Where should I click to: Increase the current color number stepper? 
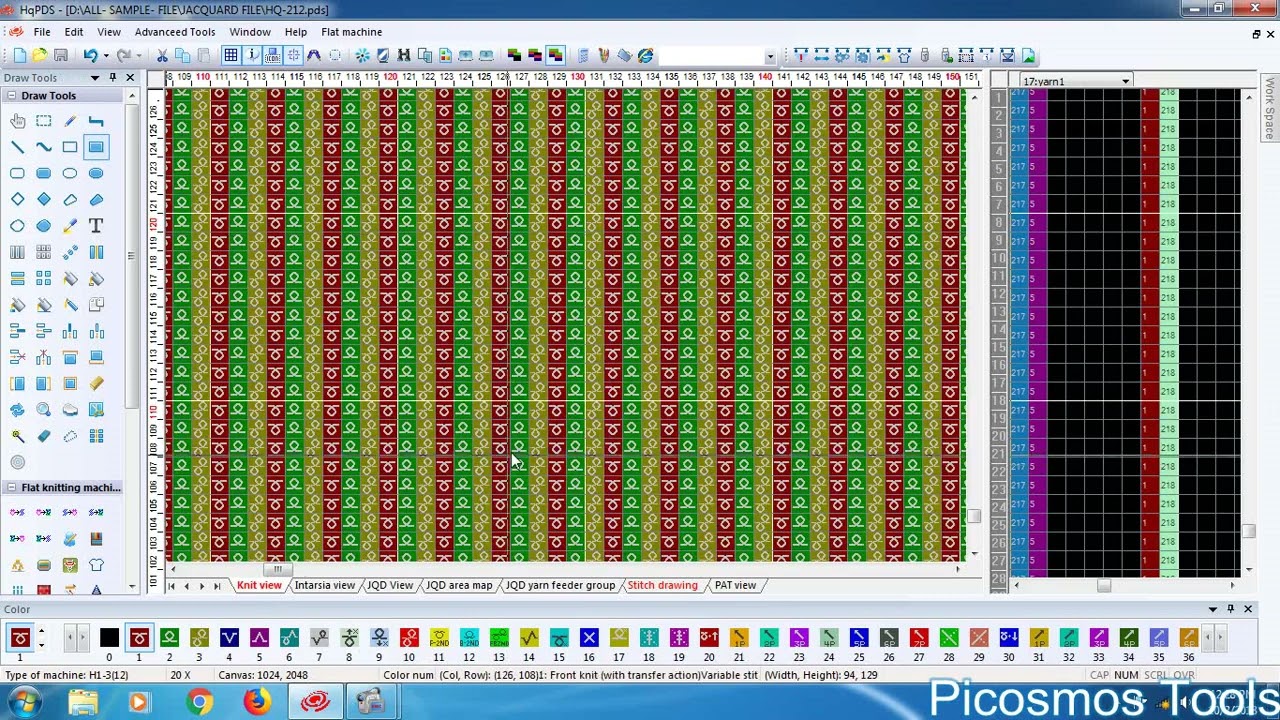click(41, 633)
